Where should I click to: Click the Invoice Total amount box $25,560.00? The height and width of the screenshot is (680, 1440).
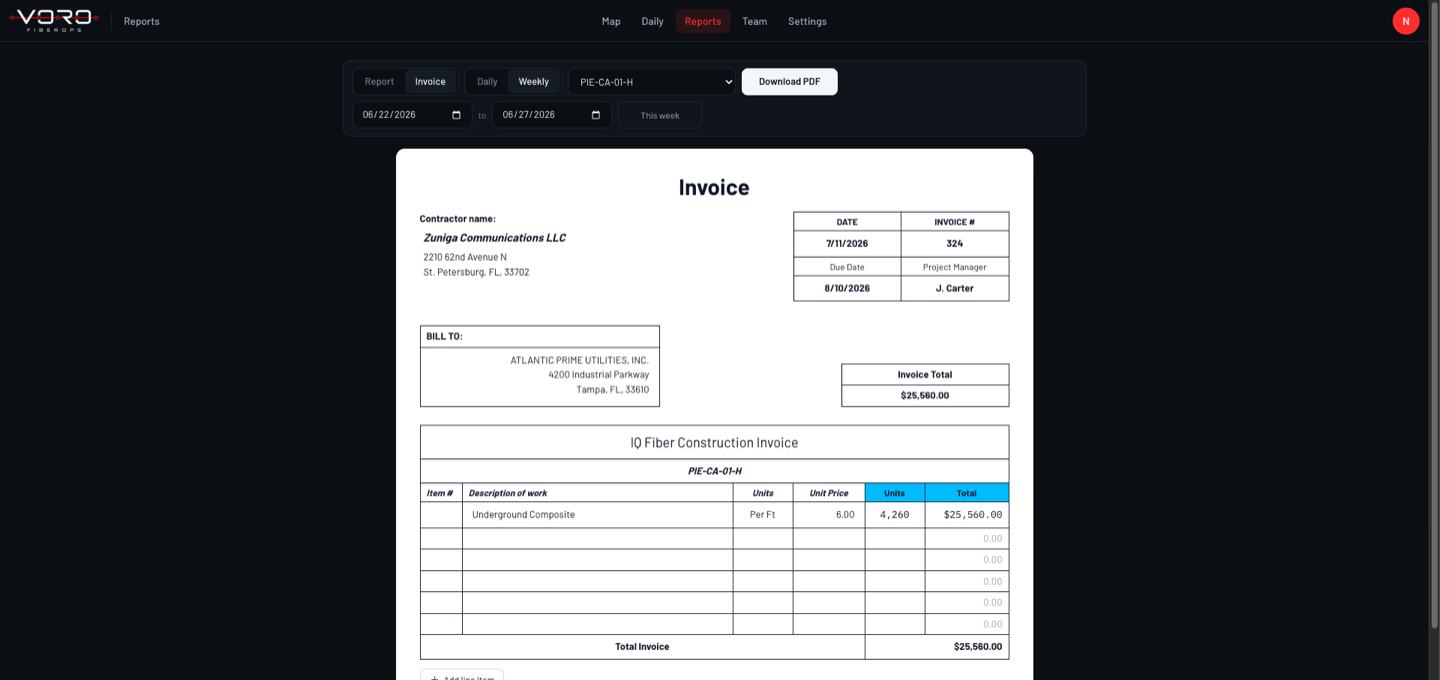coord(925,396)
